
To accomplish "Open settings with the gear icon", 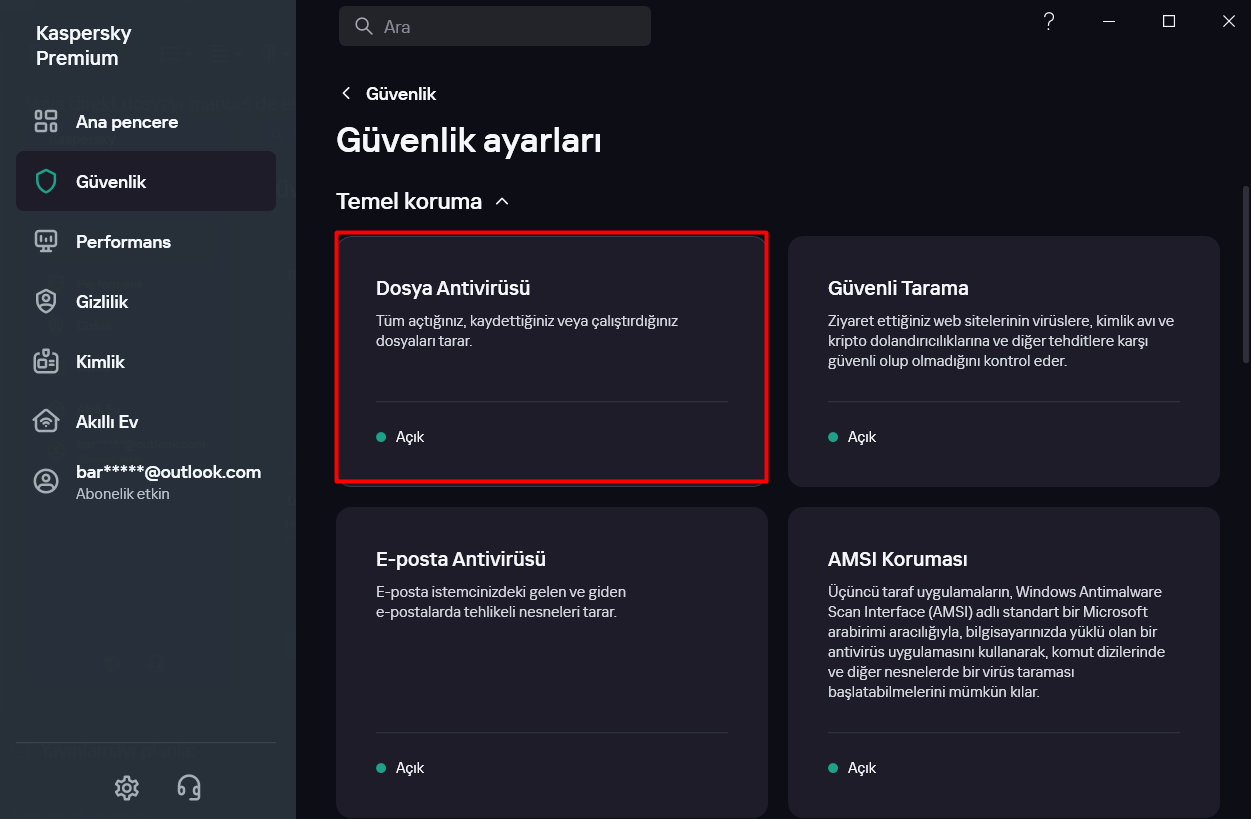I will click(127, 788).
